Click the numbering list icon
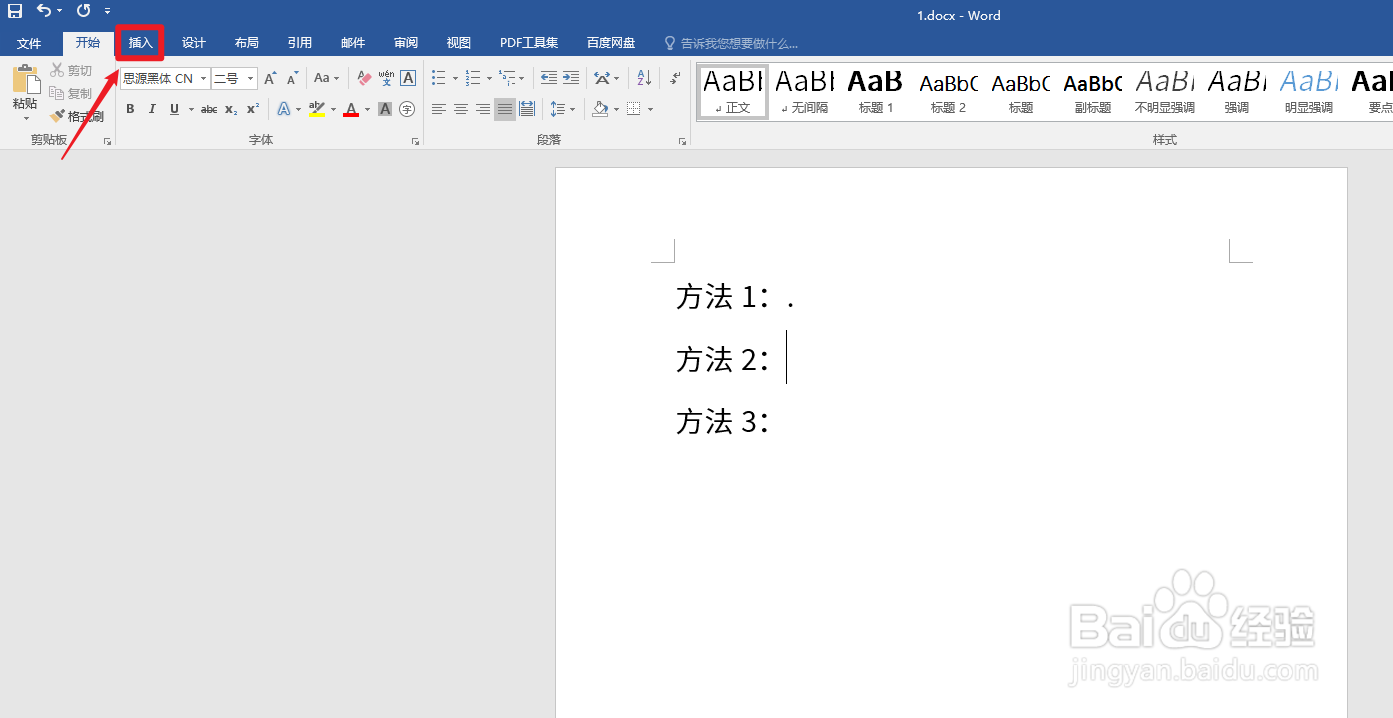The height and width of the screenshot is (718, 1393). (x=473, y=78)
